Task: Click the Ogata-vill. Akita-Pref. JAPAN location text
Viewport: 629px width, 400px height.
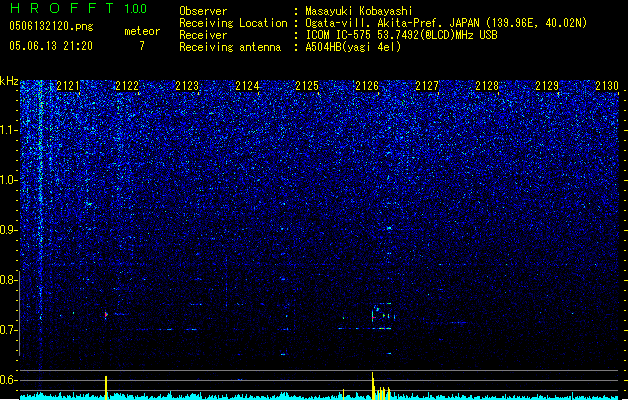Action: (x=446, y=23)
